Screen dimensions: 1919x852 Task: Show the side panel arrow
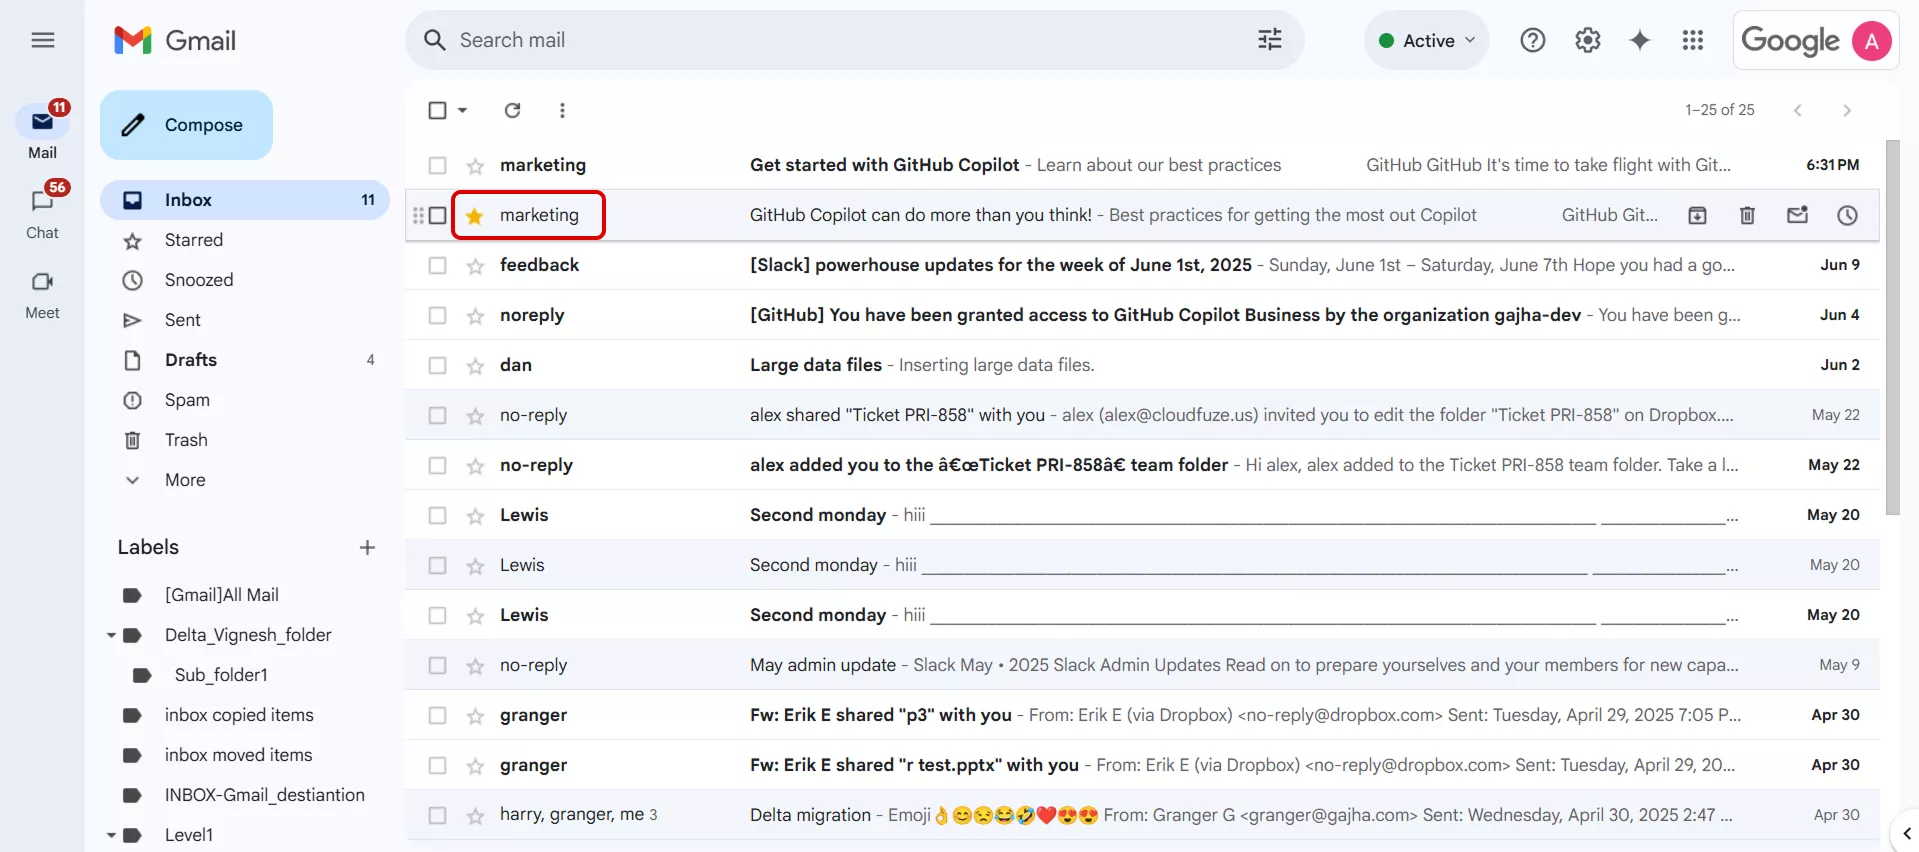click(1906, 833)
